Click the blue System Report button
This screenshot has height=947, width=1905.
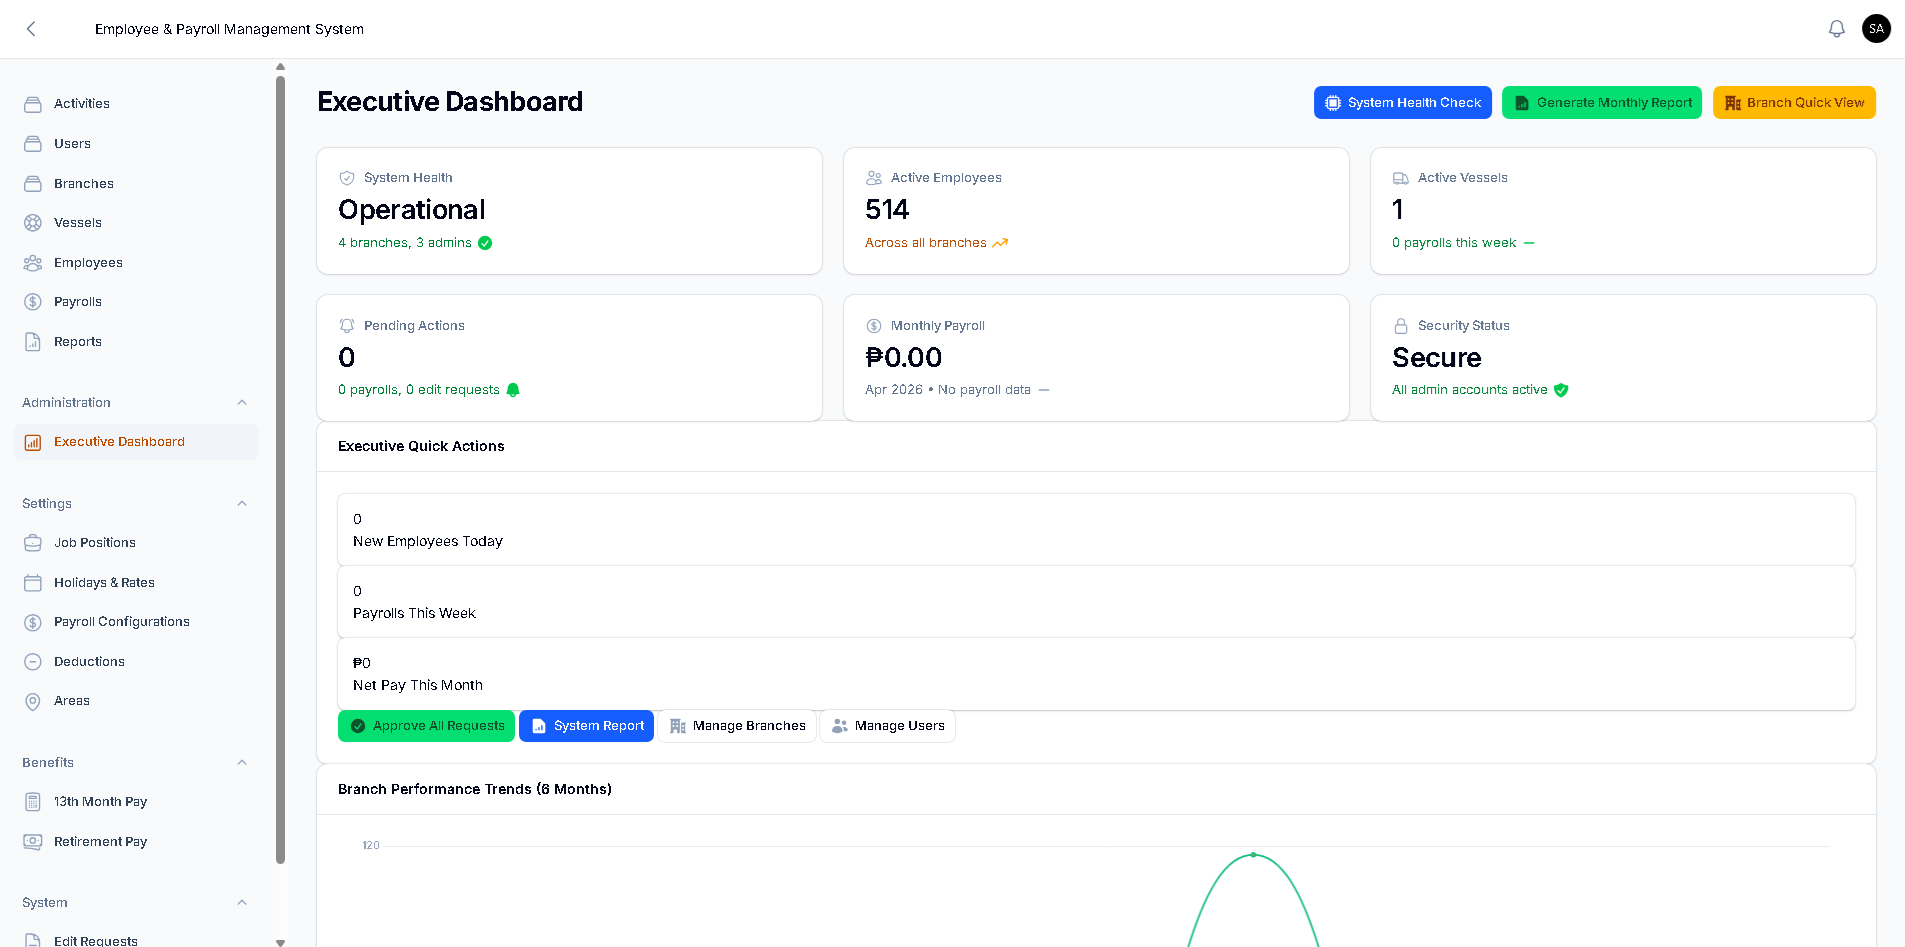tap(586, 726)
